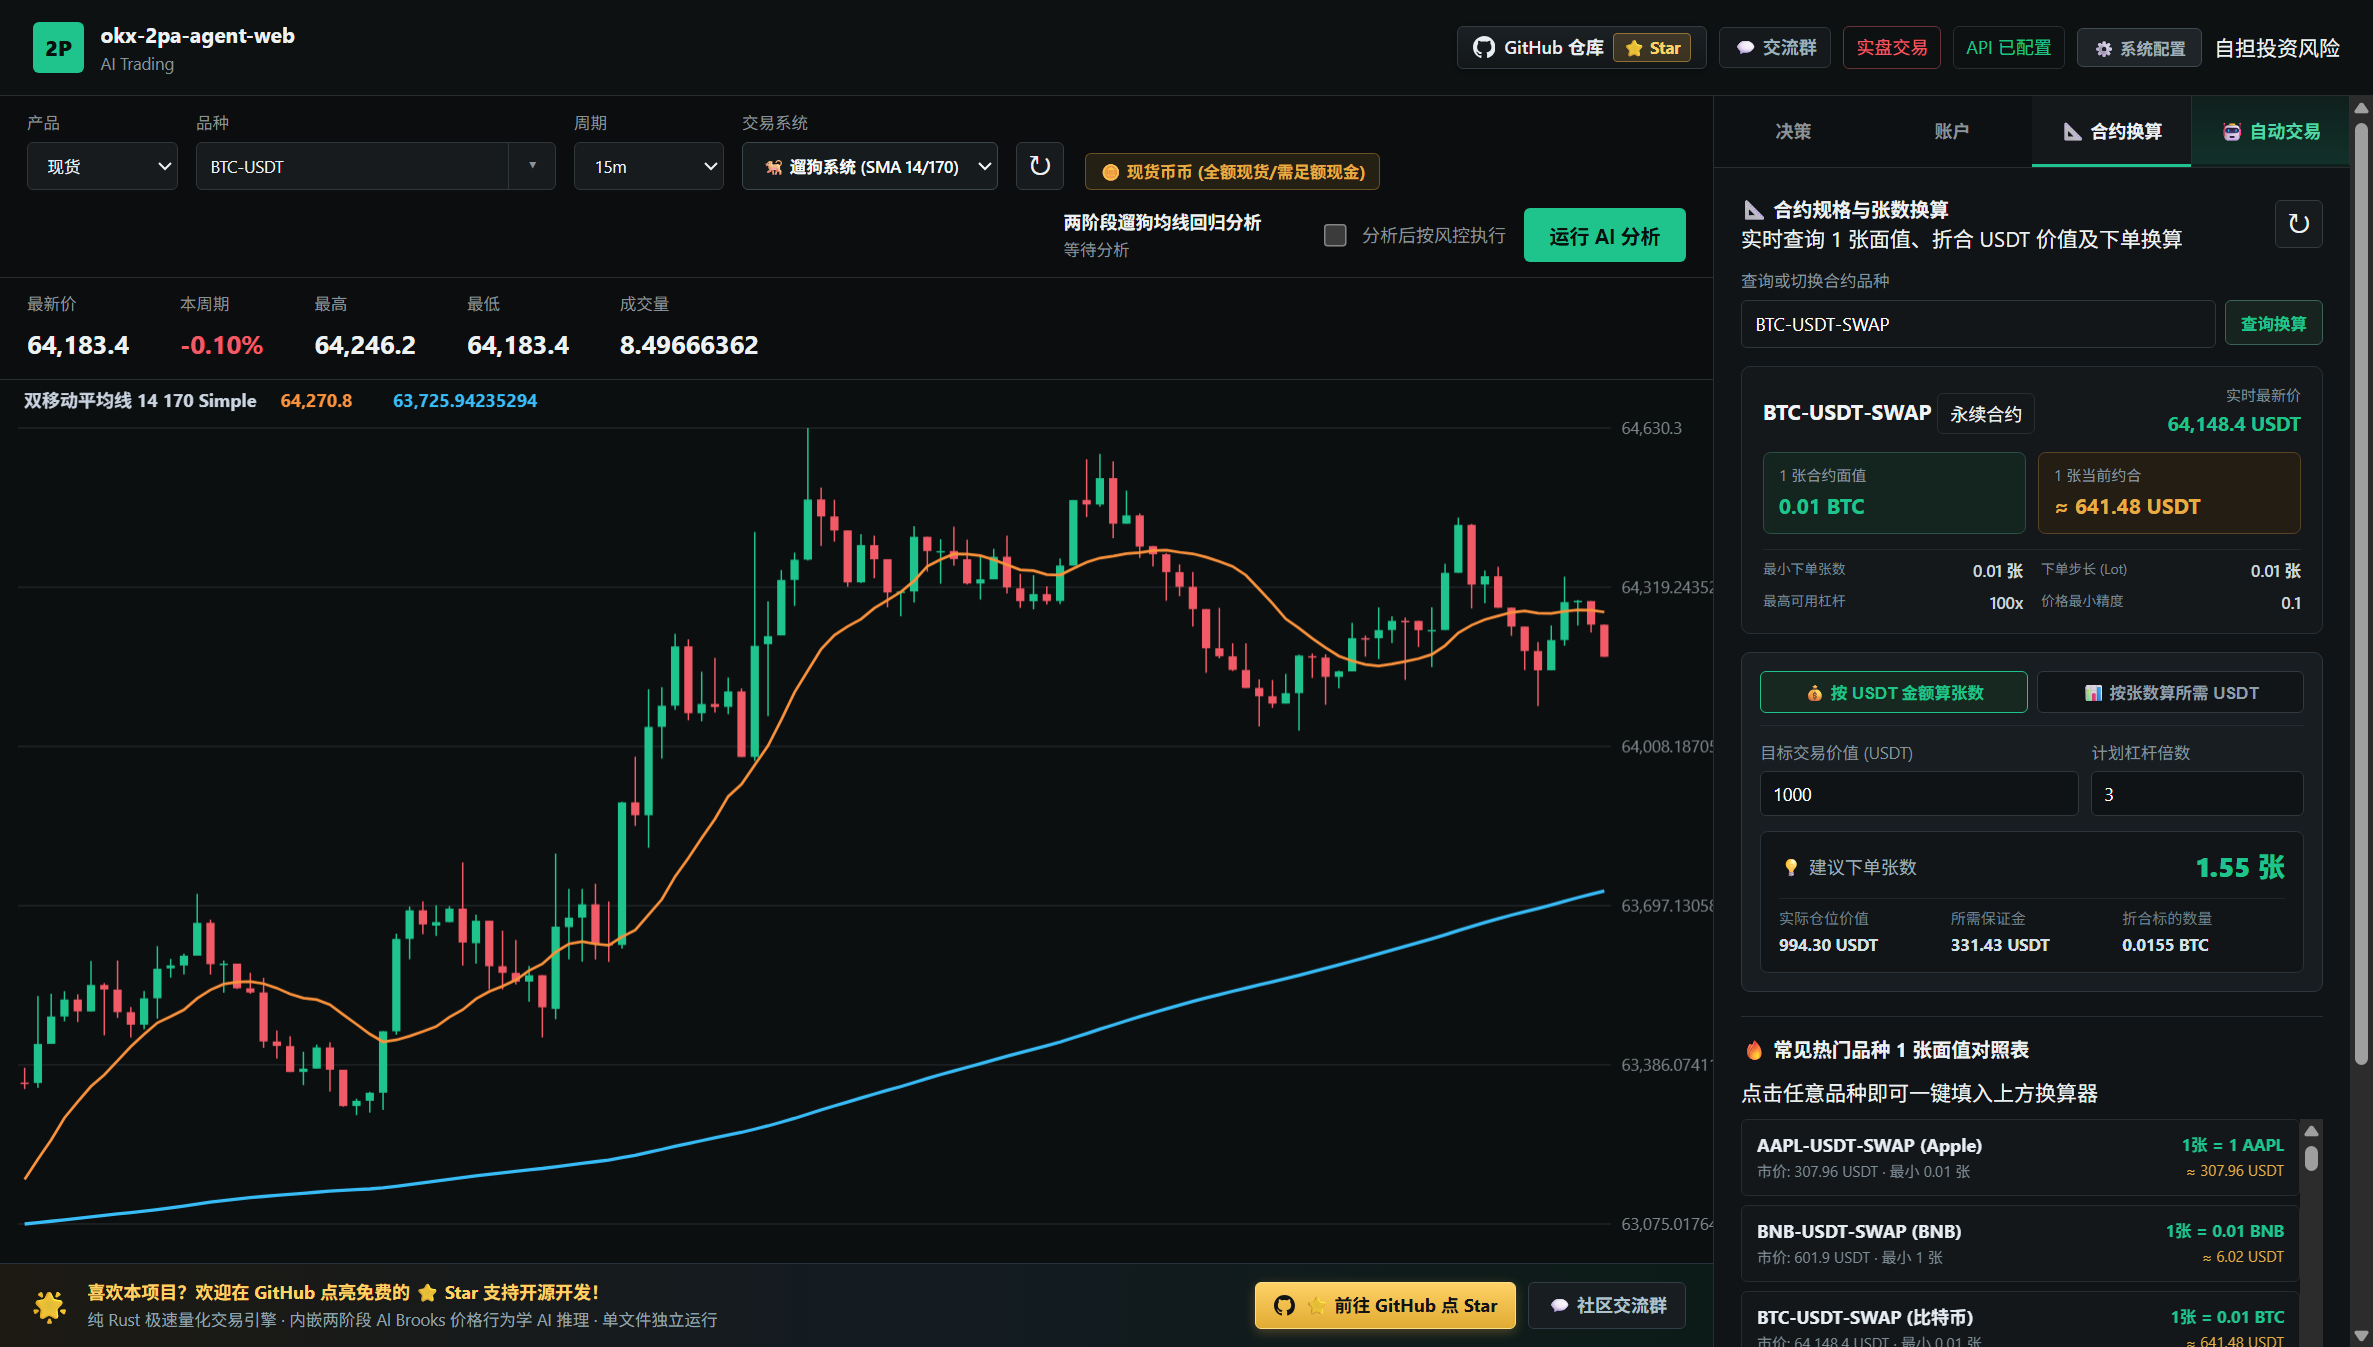Click the 成交量 8.49666362 value

pyautogui.click(x=688, y=345)
